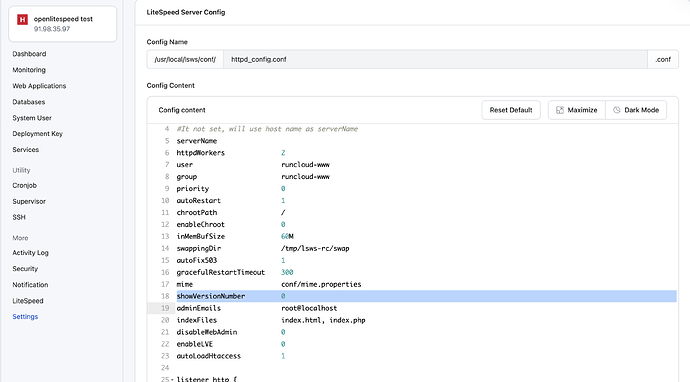Click Reset Default button

point(511,110)
